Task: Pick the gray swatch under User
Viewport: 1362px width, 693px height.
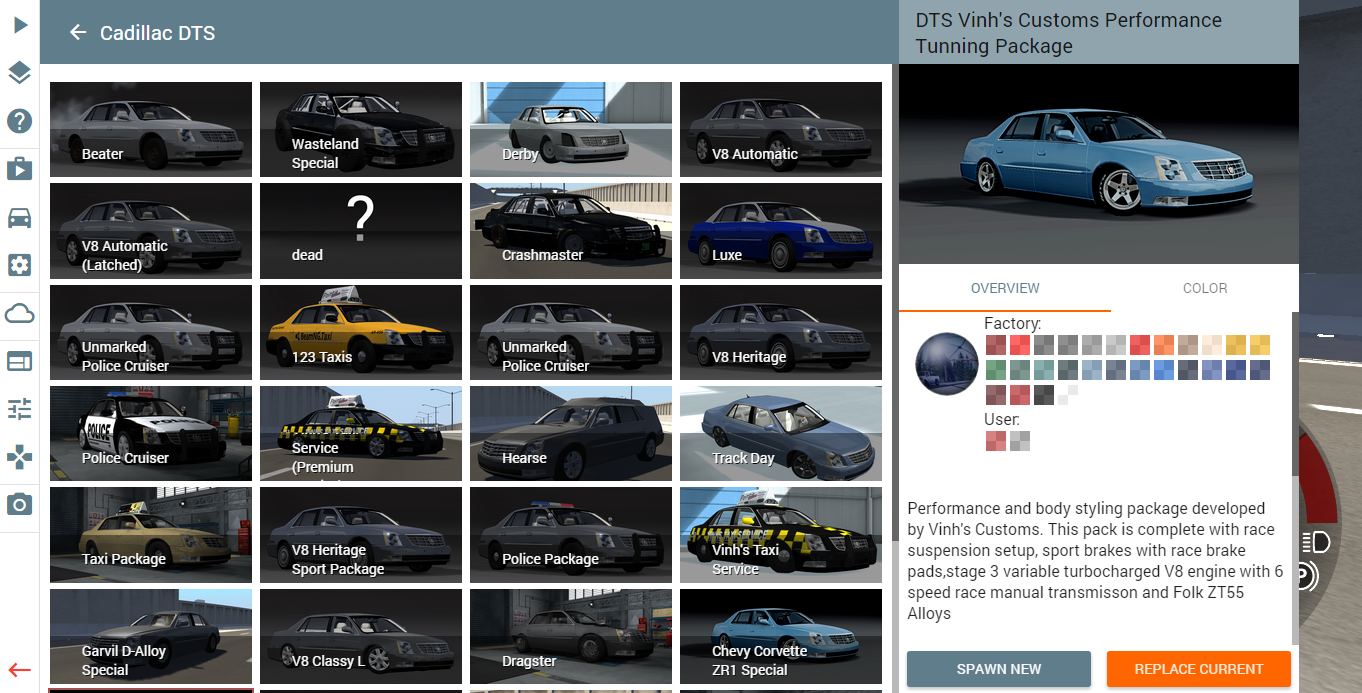Action: 1020,441
